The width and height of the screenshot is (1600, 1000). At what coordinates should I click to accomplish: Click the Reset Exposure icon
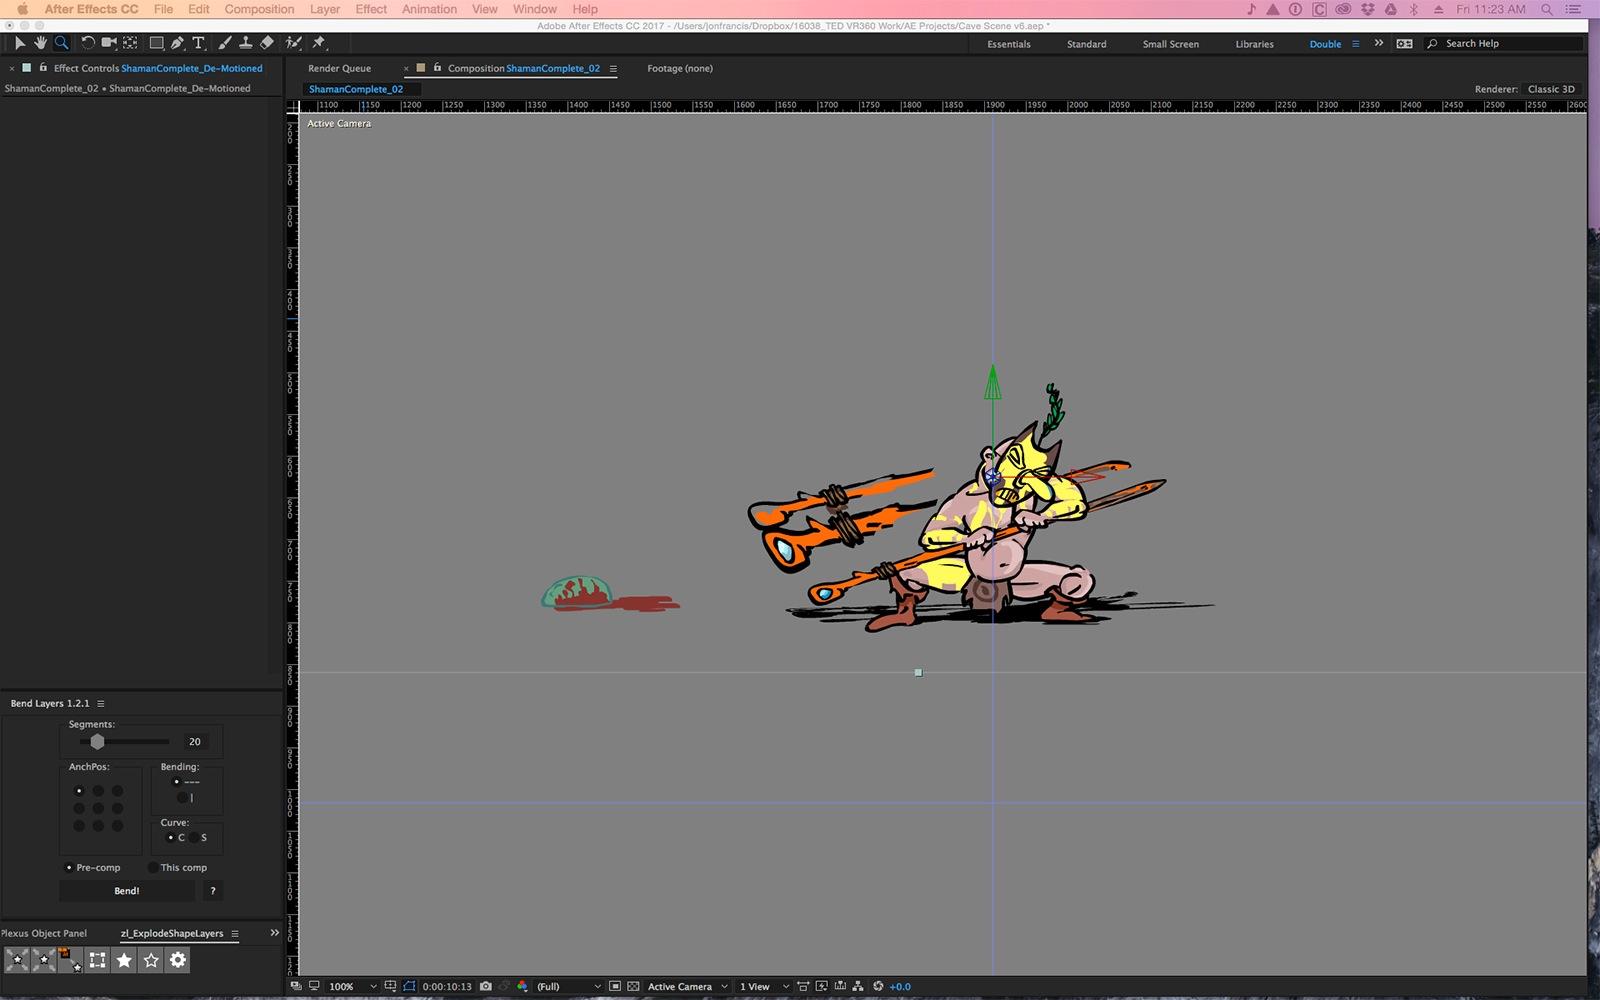pyautogui.click(x=878, y=986)
